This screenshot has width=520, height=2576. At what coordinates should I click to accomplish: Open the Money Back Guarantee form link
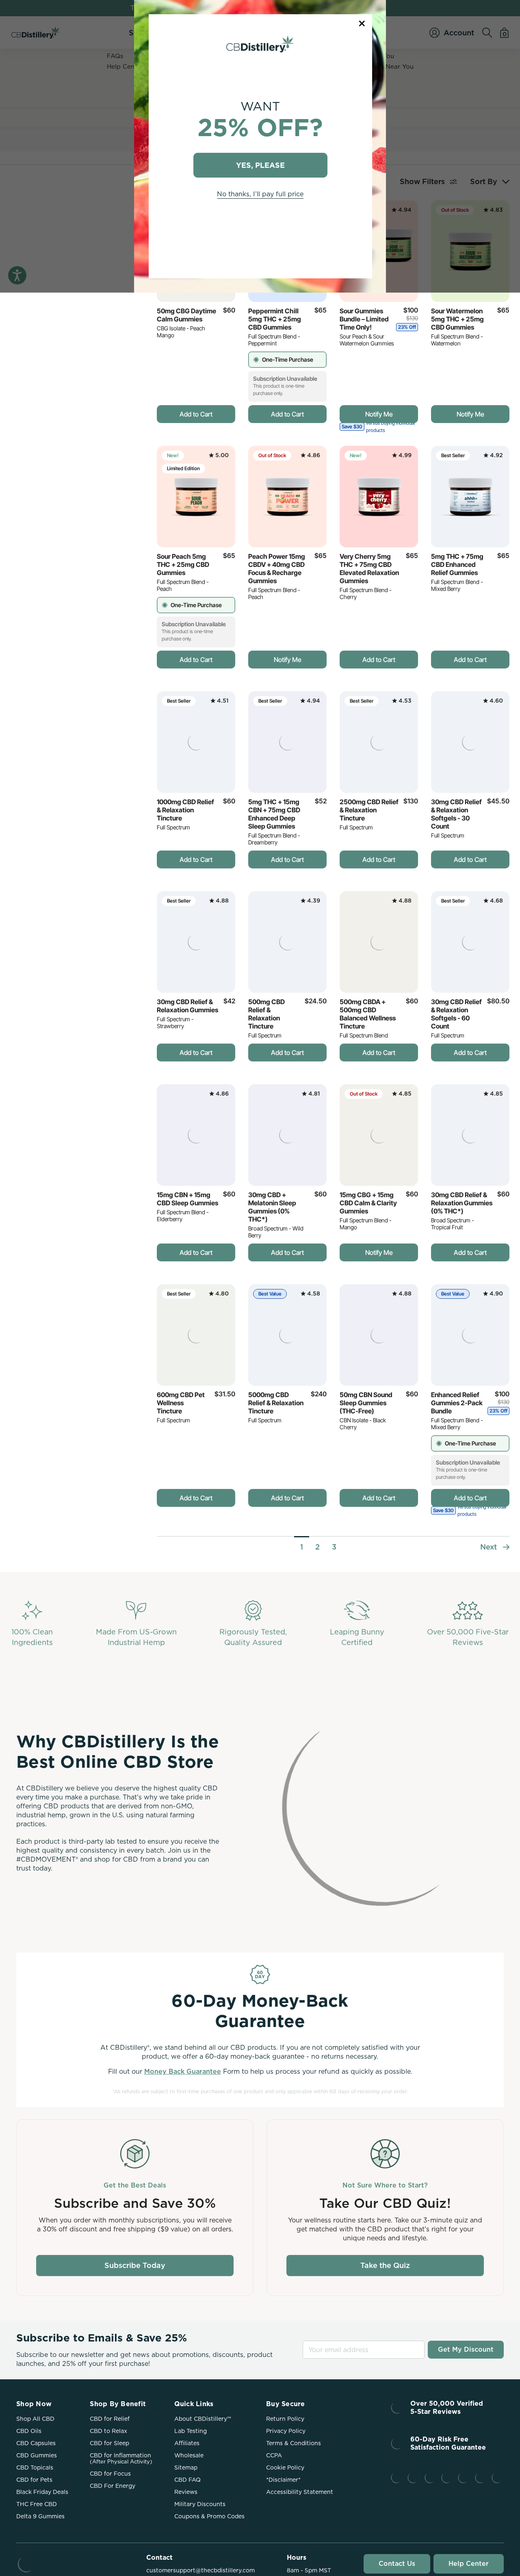182,2071
